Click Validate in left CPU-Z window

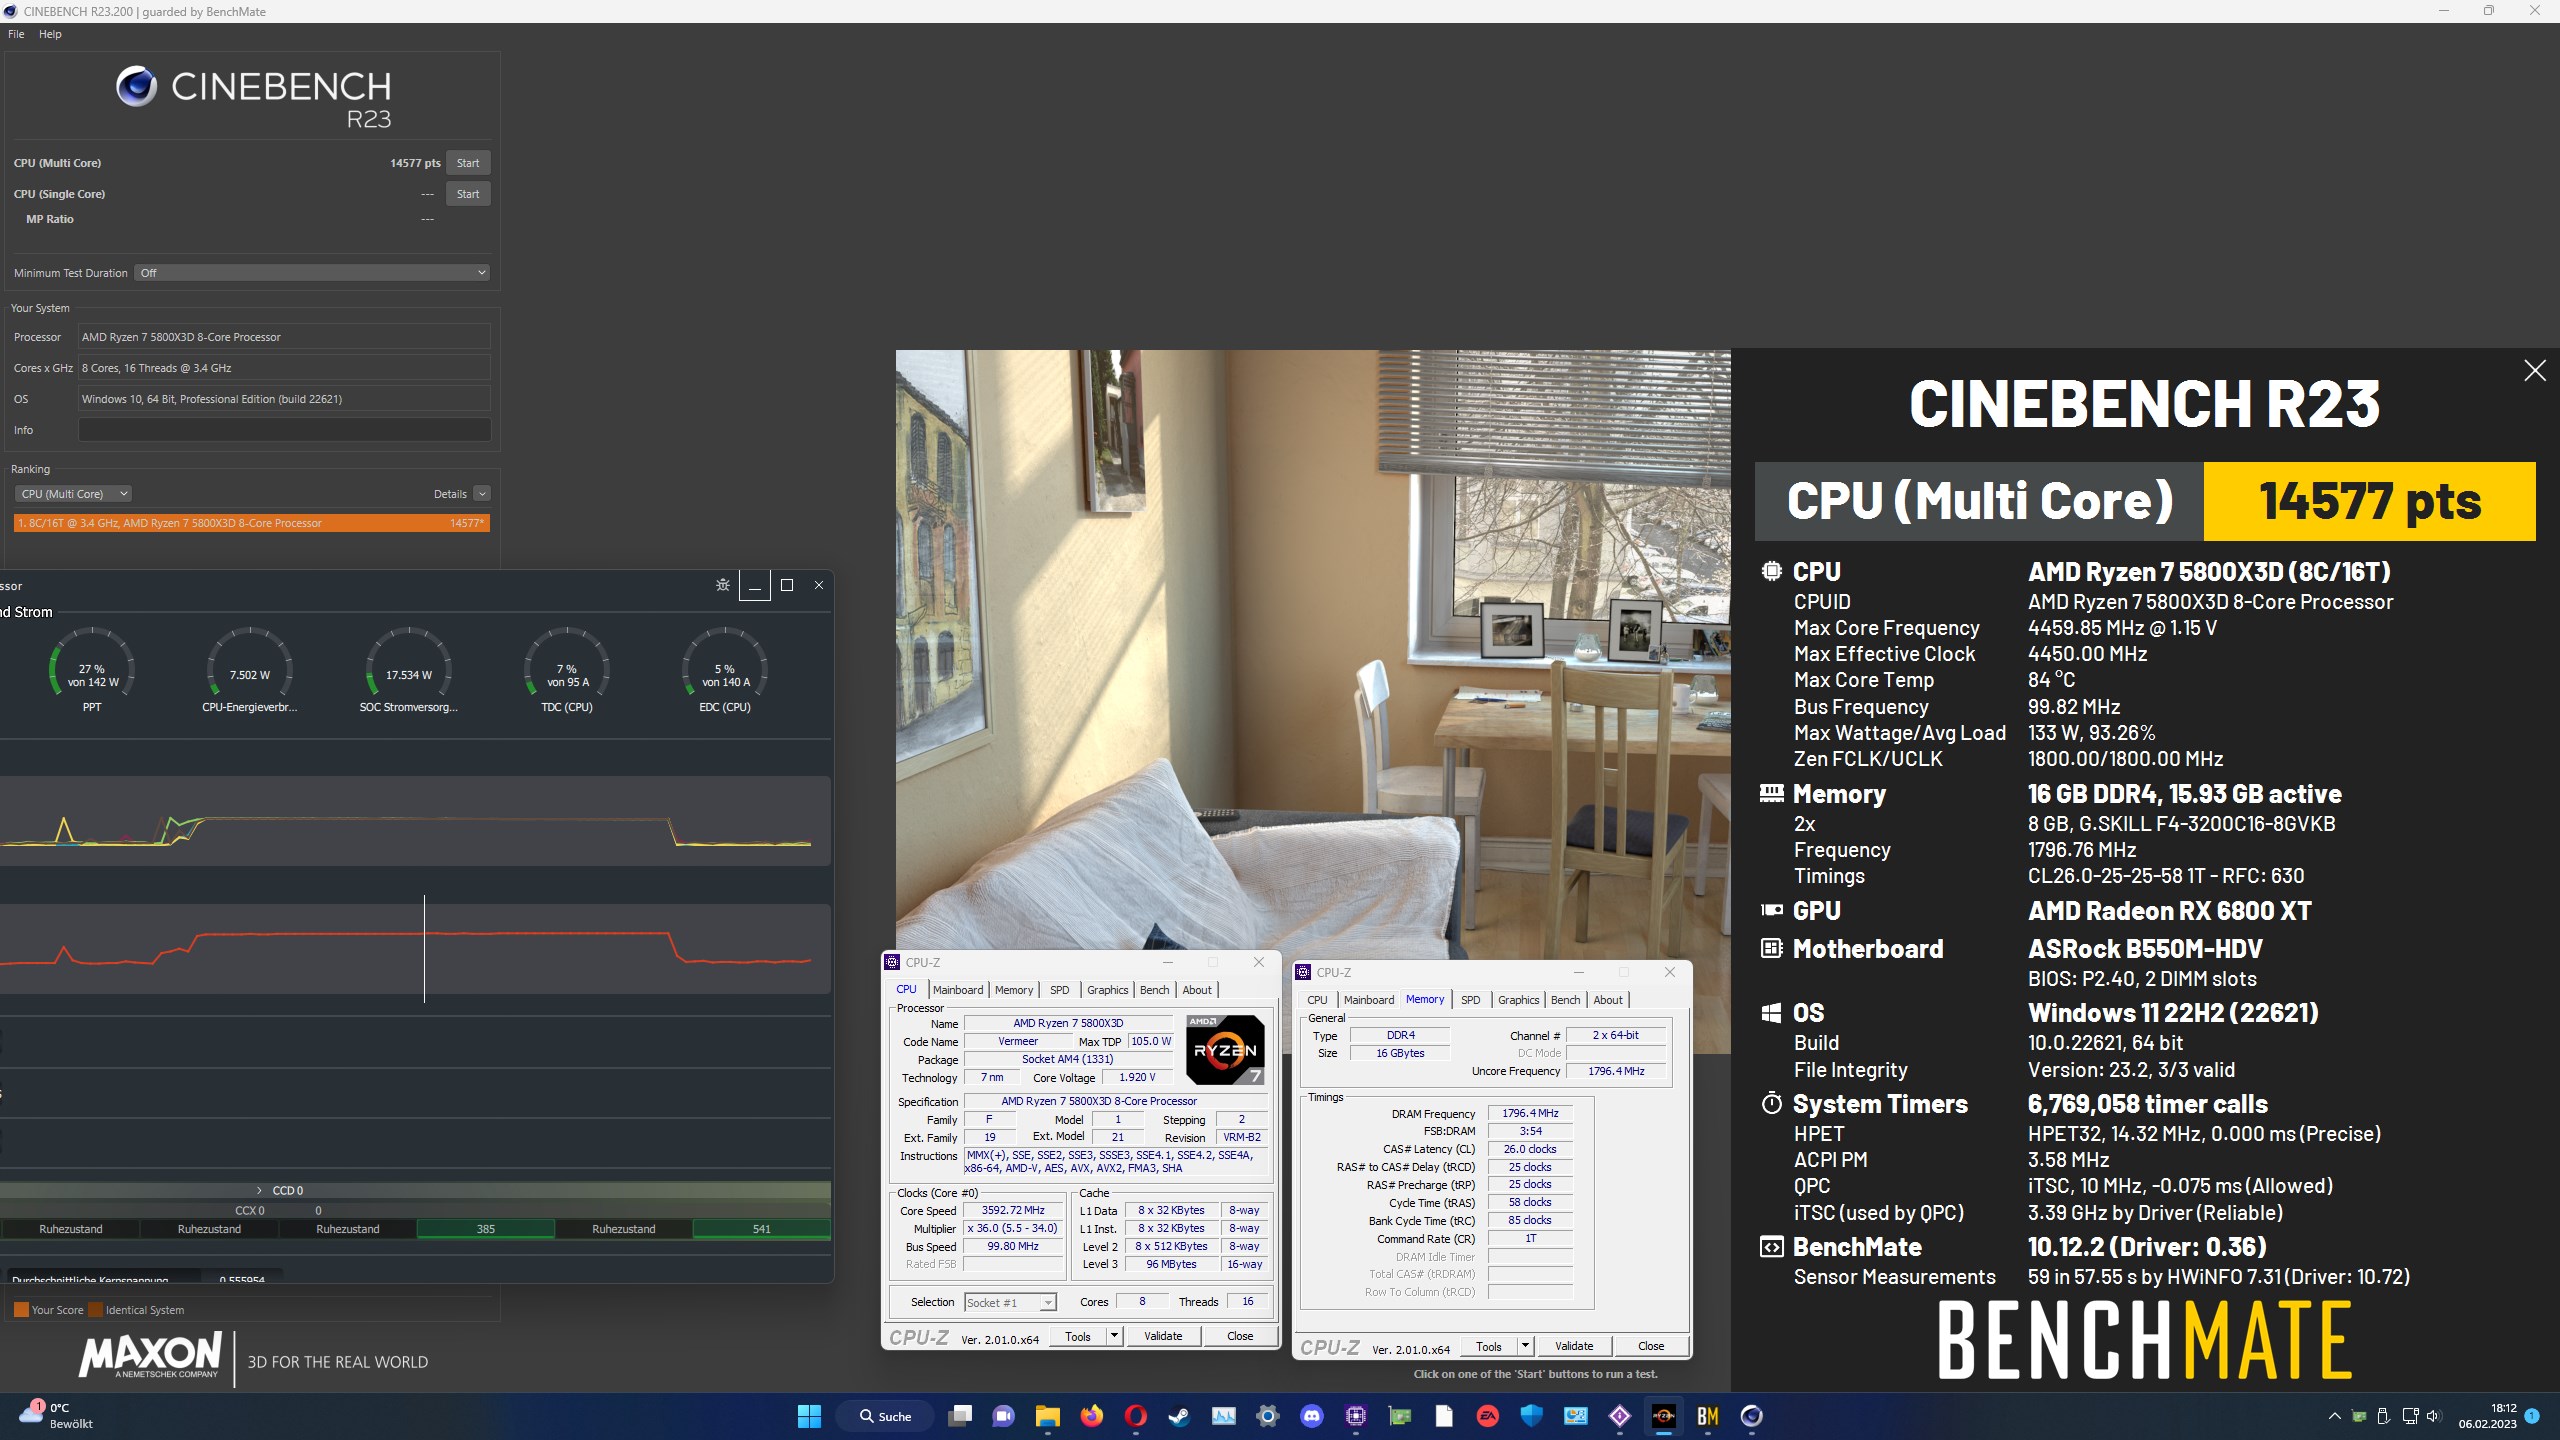pyautogui.click(x=1163, y=1336)
